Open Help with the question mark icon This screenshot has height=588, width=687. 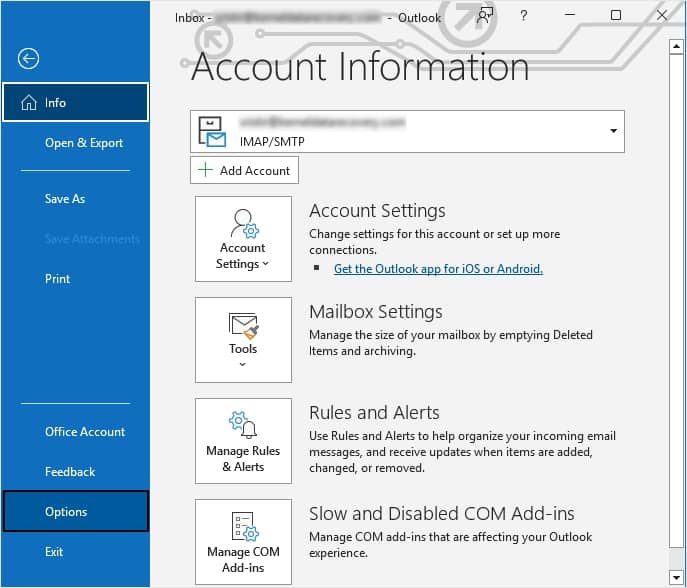pos(524,16)
